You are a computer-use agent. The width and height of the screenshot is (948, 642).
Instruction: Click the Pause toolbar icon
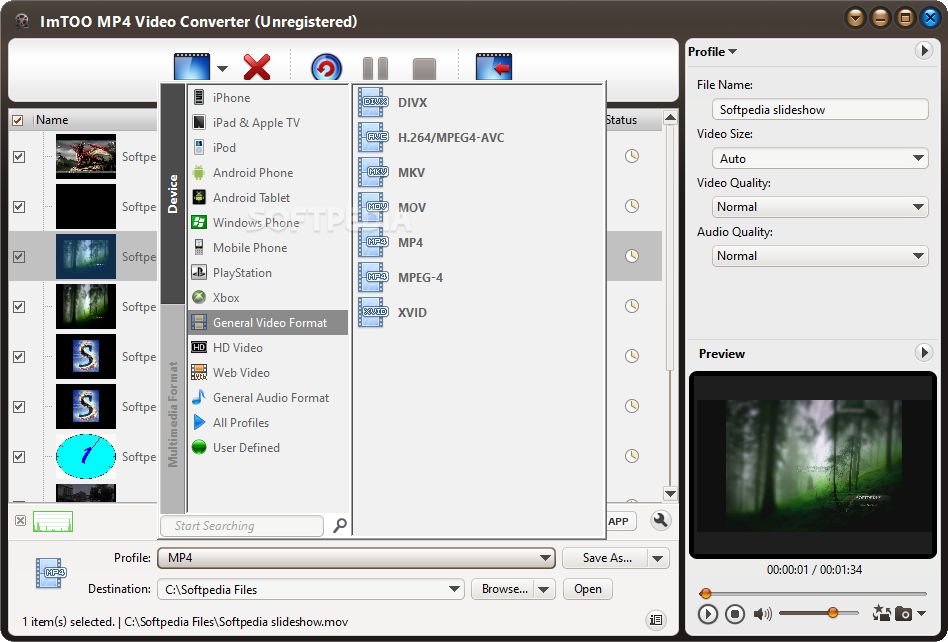(x=375, y=68)
